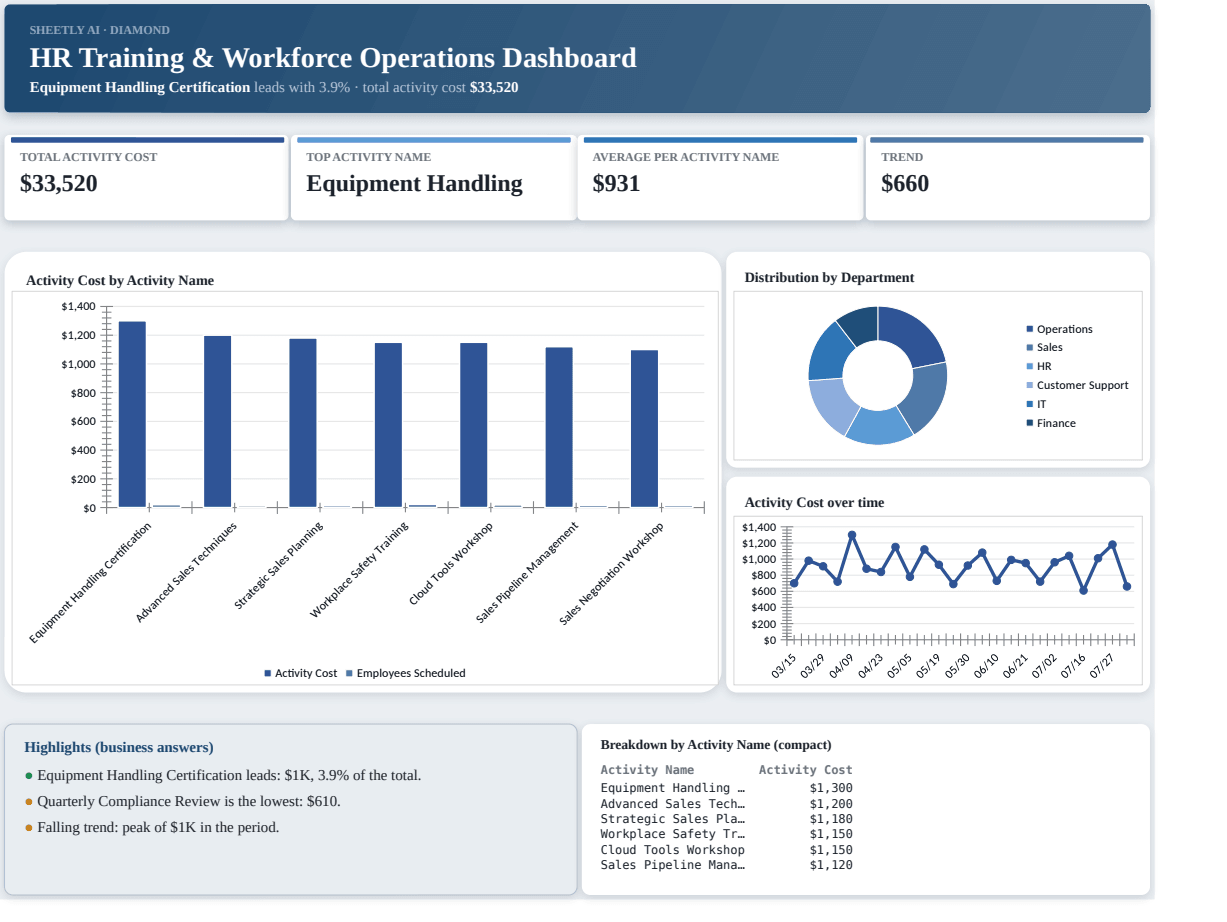Click the Advanced Sales Tech… table row
The height and width of the screenshot is (922, 1227).
[x=727, y=804]
